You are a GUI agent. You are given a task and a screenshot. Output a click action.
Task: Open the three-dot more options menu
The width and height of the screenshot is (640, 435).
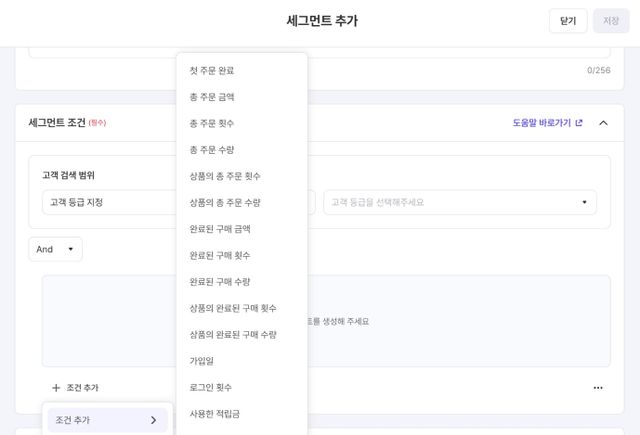pos(598,388)
